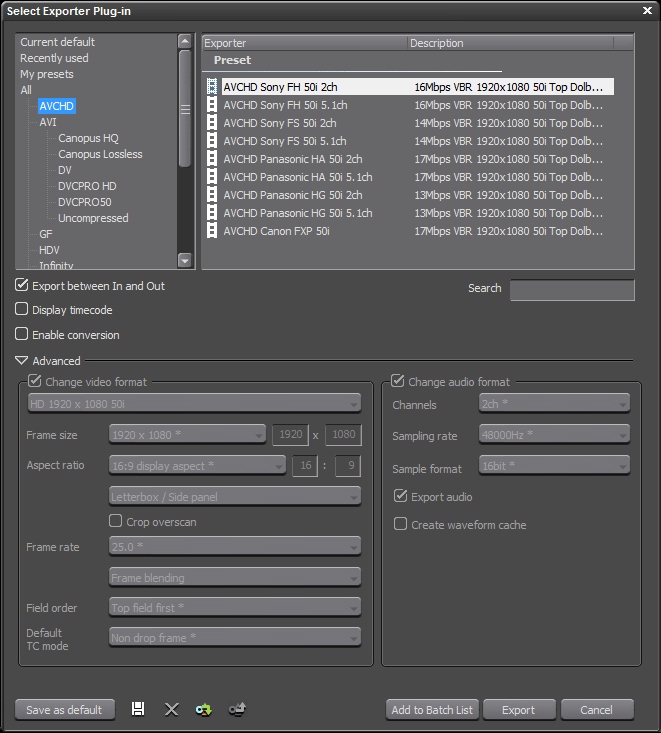This screenshot has width=661, height=733.
Task: Click the category tree scrollbar thumb
Action: pyautogui.click(x=185, y=108)
